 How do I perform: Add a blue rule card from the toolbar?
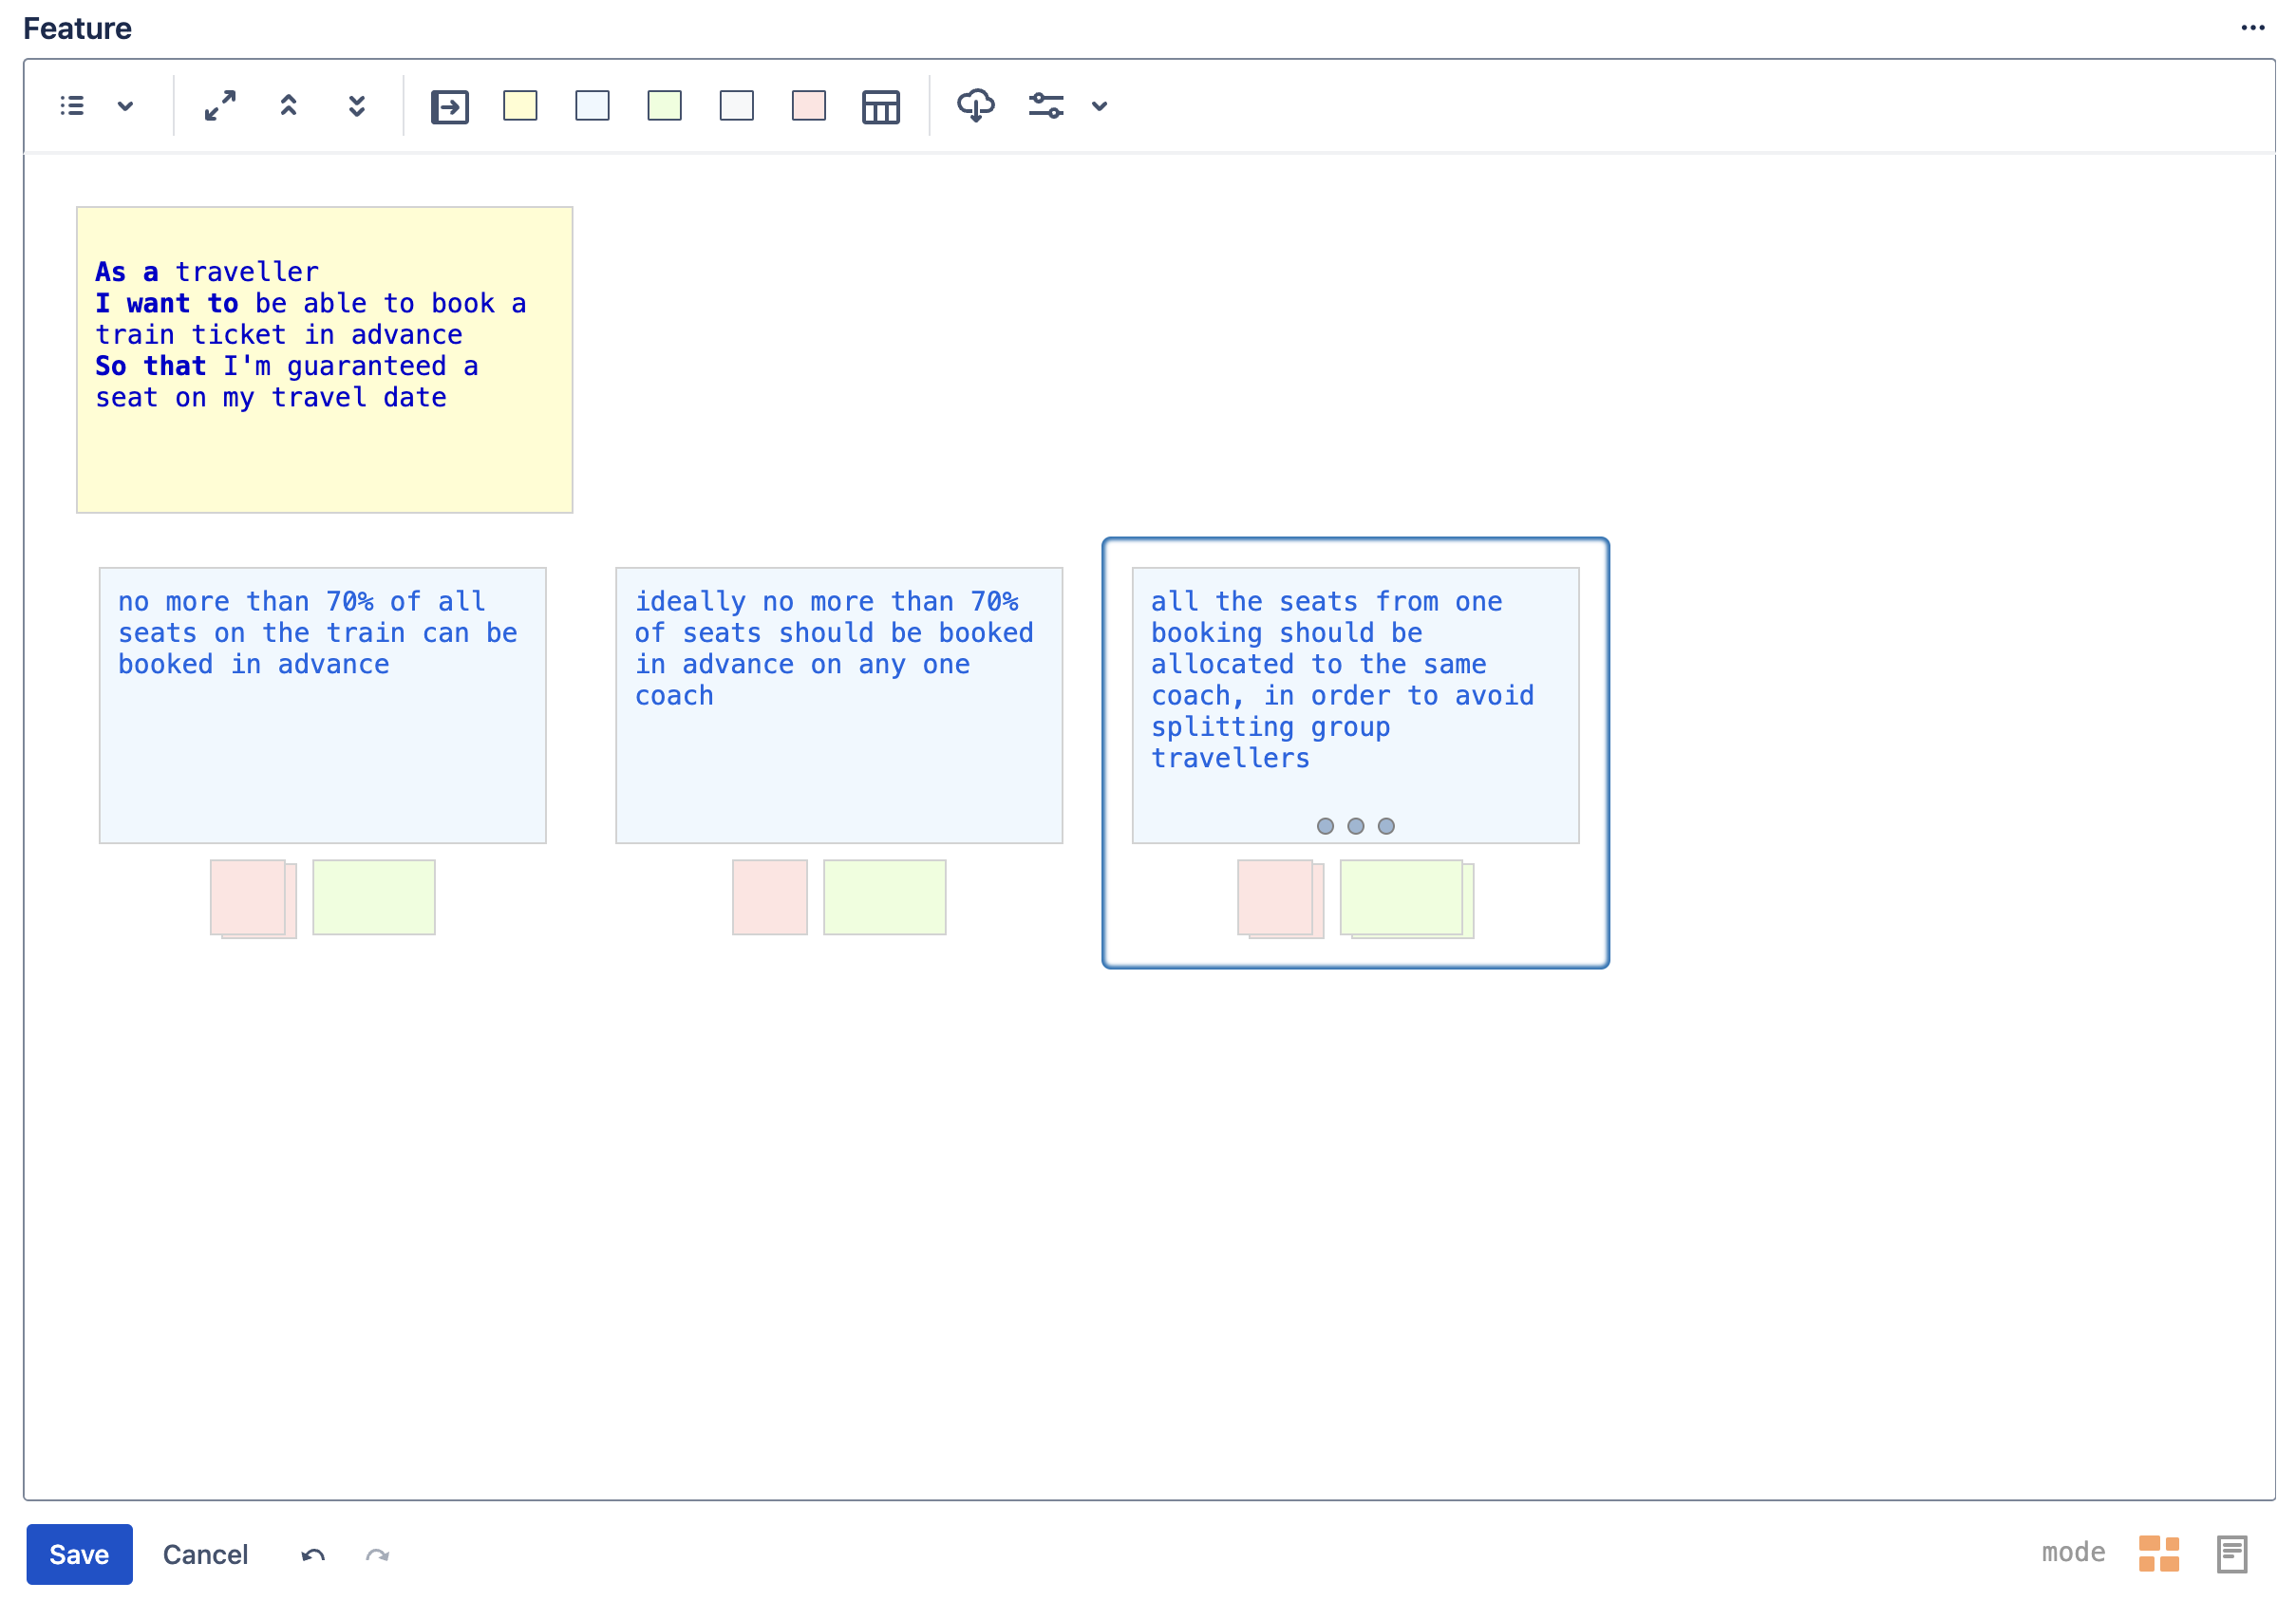pos(593,106)
